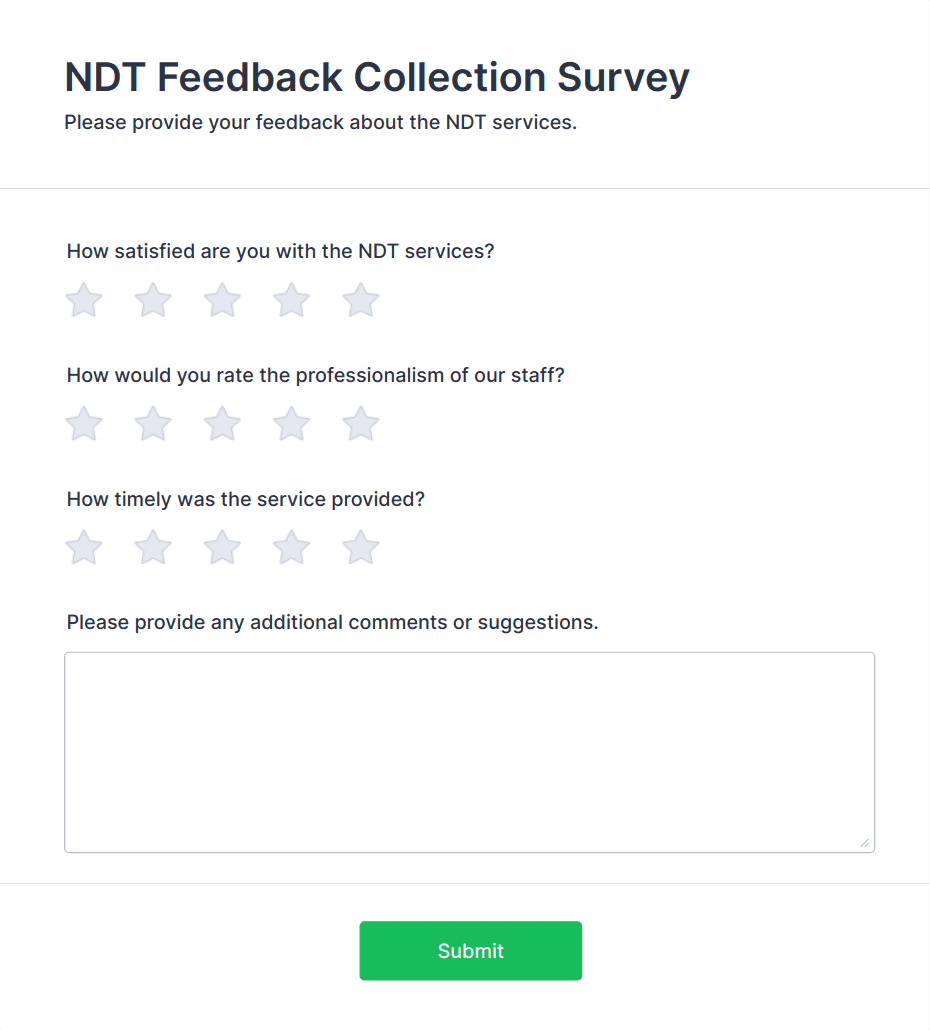The width and height of the screenshot is (930, 1030).
Task: Select three stars for service timeliness
Action: pos(222,547)
